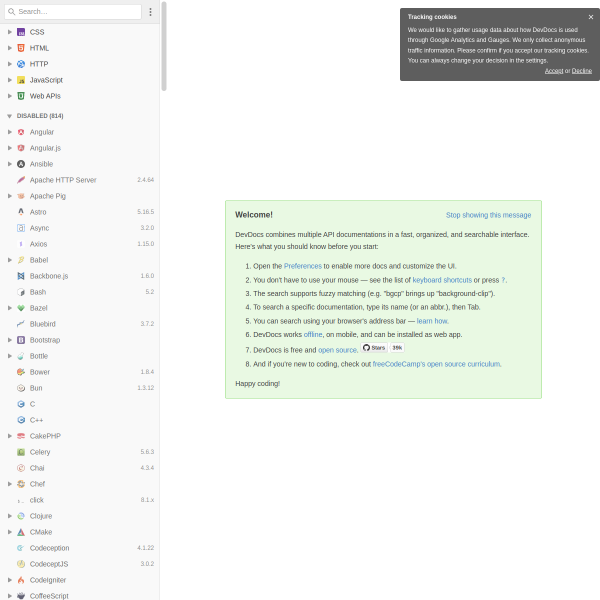Image resolution: width=600 pixels, height=600 pixels.
Task: Click the C language icon
Action: (21, 404)
